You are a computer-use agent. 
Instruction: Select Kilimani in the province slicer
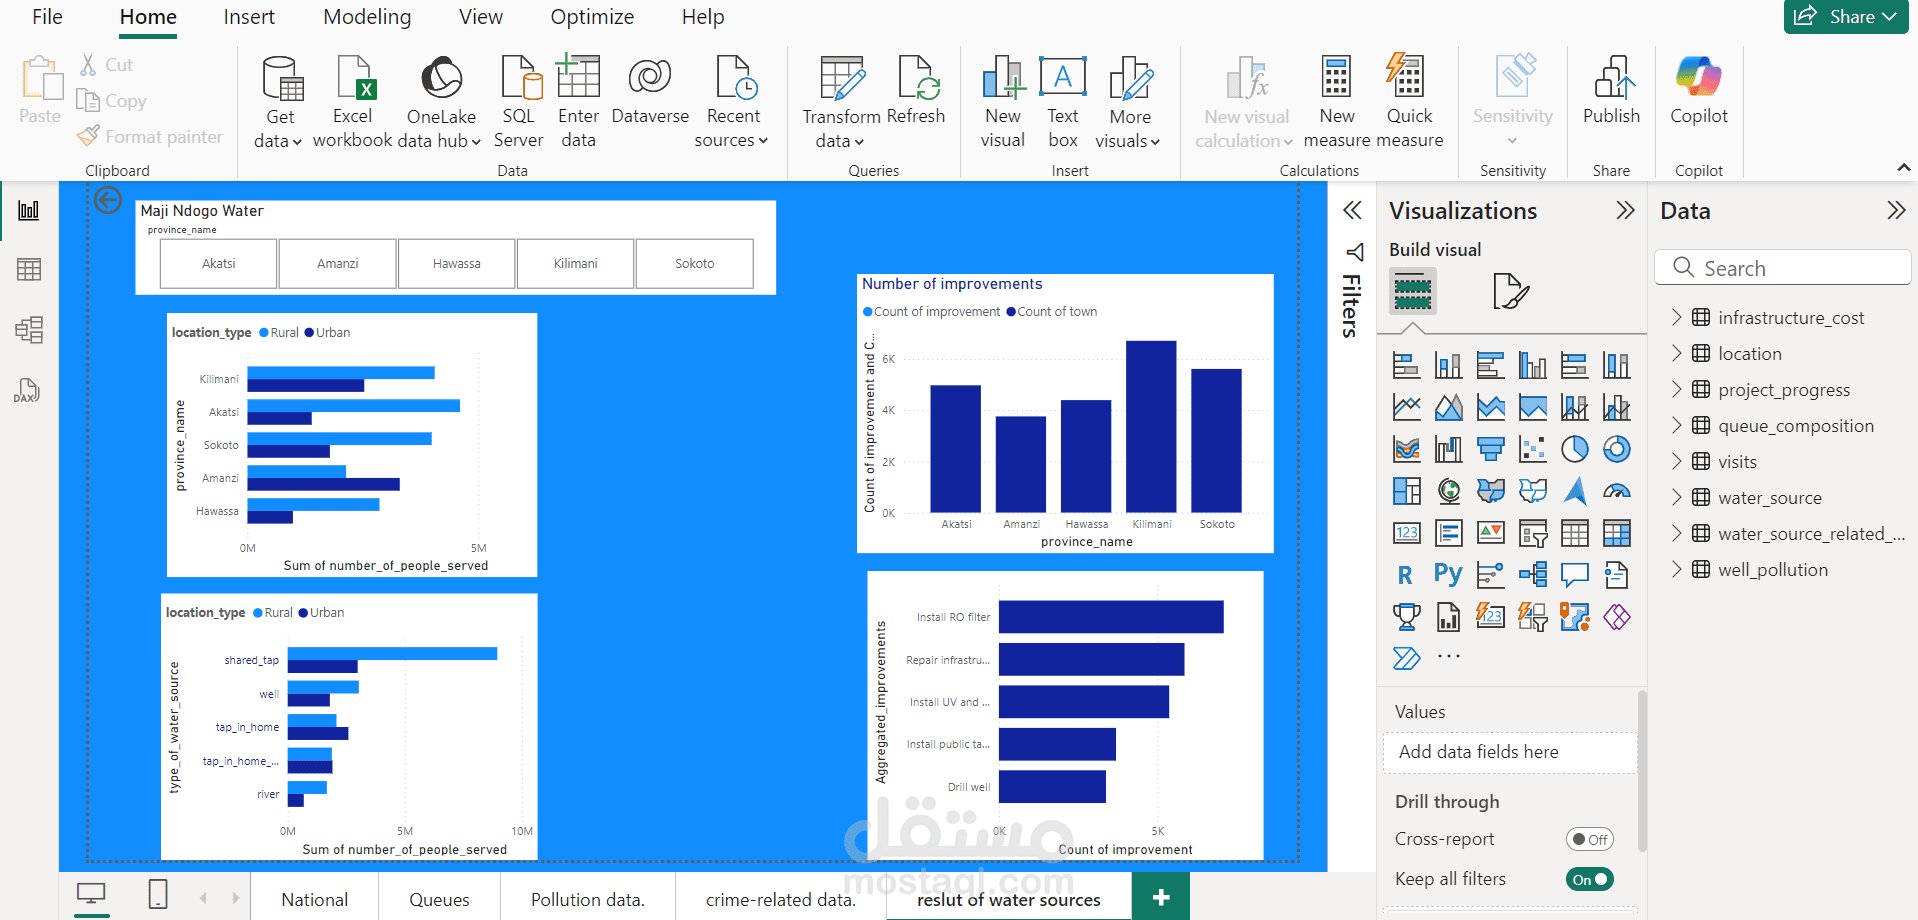click(x=576, y=264)
